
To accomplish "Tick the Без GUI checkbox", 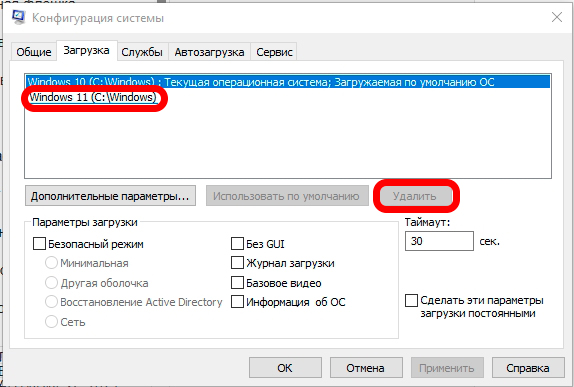I will click(x=238, y=244).
